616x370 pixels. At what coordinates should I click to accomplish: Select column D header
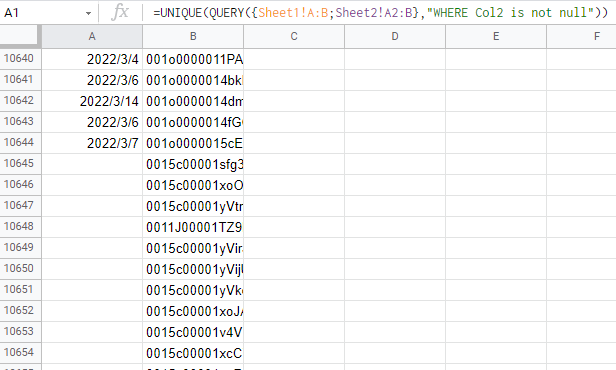[x=395, y=37]
